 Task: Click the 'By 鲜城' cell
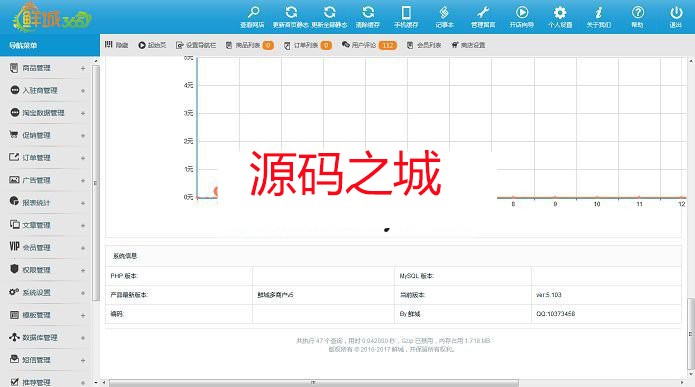463,314
